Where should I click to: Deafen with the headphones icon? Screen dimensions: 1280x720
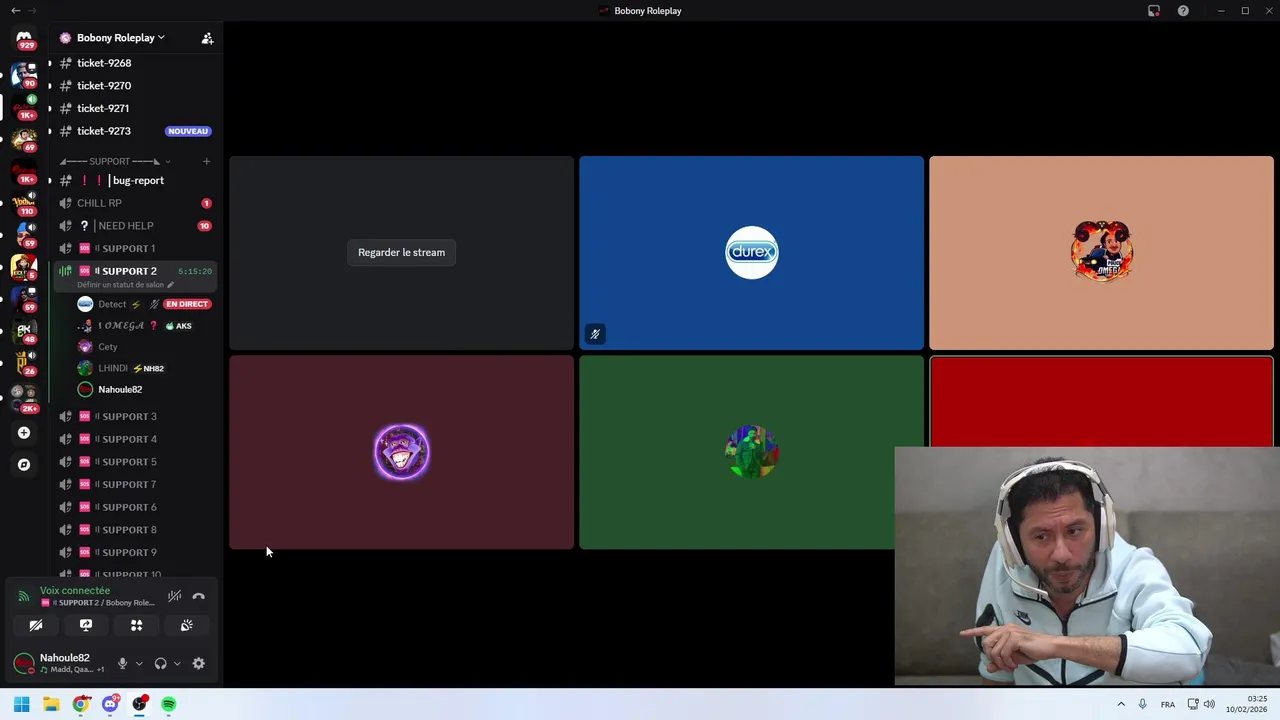(160, 663)
